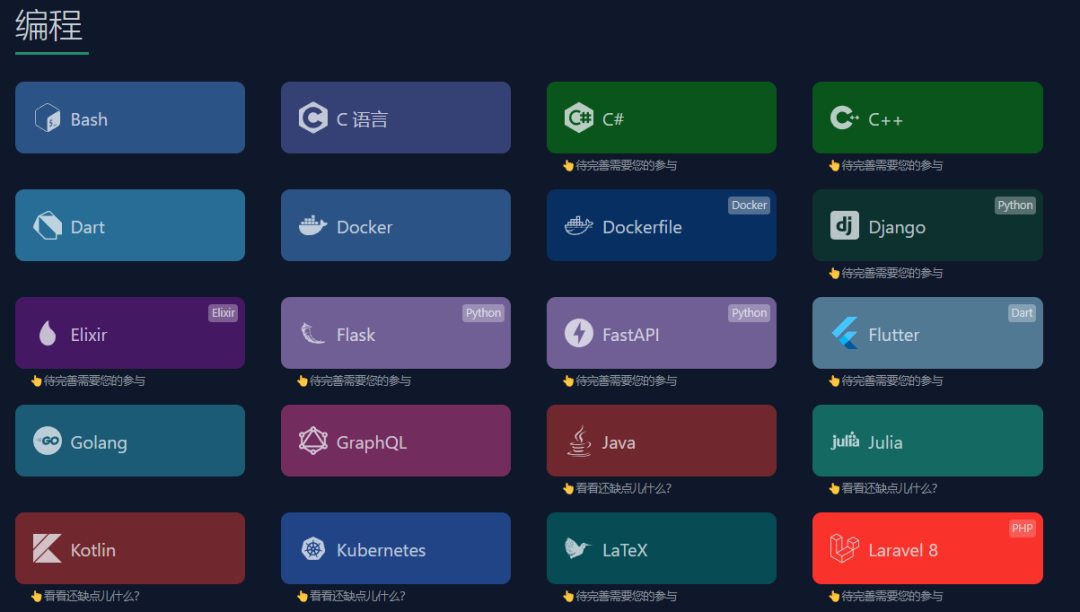Open the C++ cheat sheet card

928,118
